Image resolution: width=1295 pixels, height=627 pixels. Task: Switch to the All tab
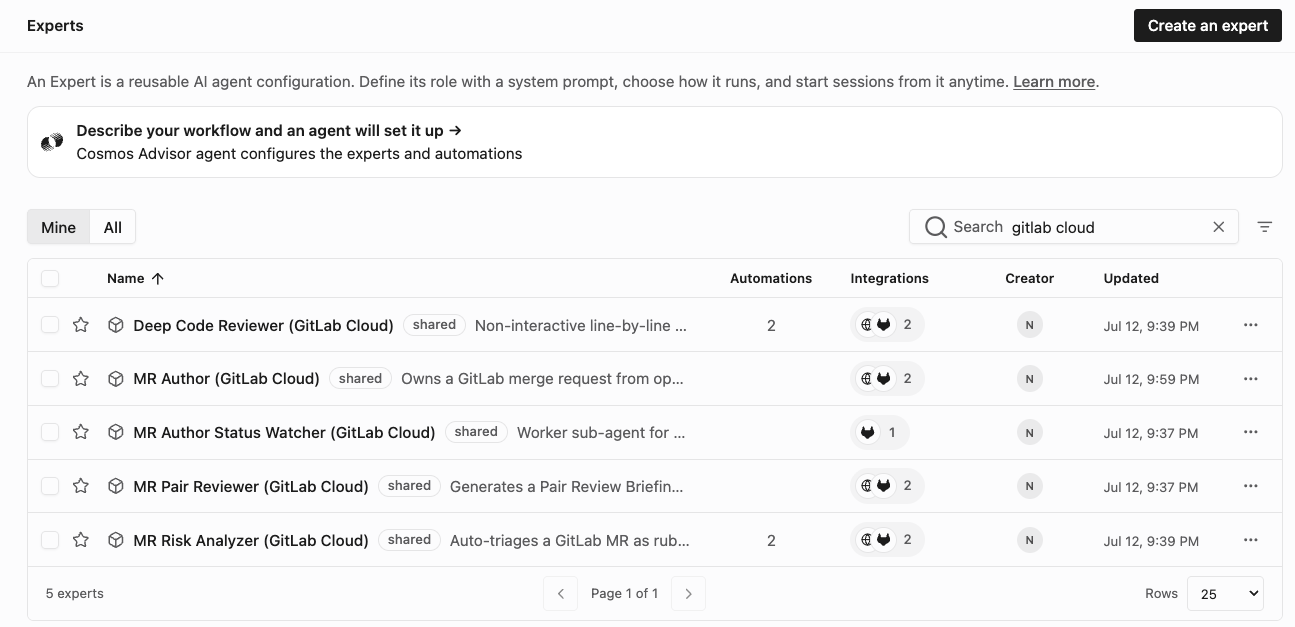click(113, 227)
